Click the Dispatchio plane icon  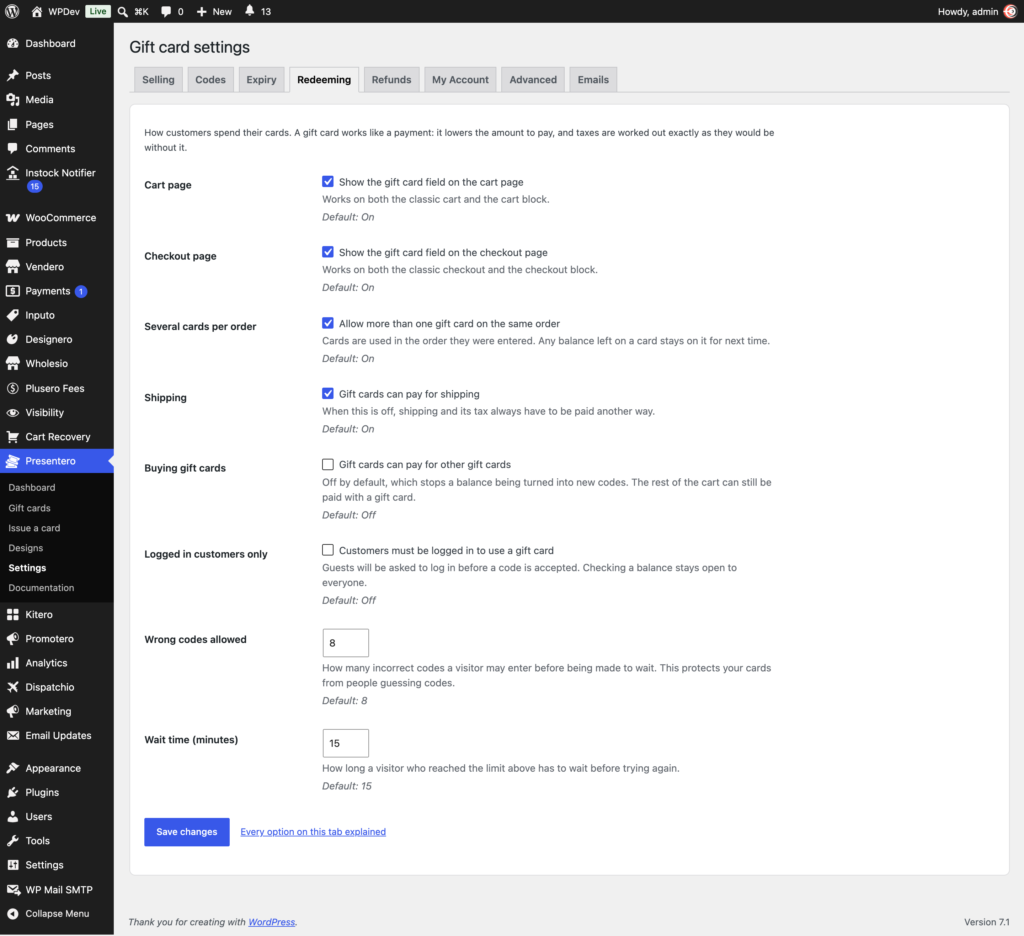click(12, 686)
